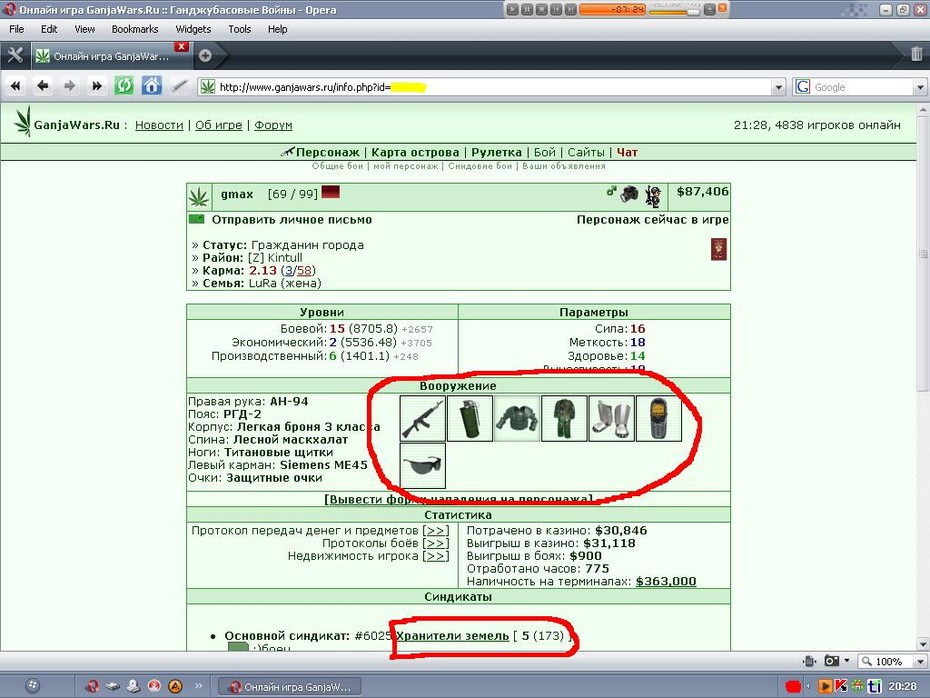Click into the URL address field
This screenshot has height=698, width=930.
pyautogui.click(x=492, y=87)
